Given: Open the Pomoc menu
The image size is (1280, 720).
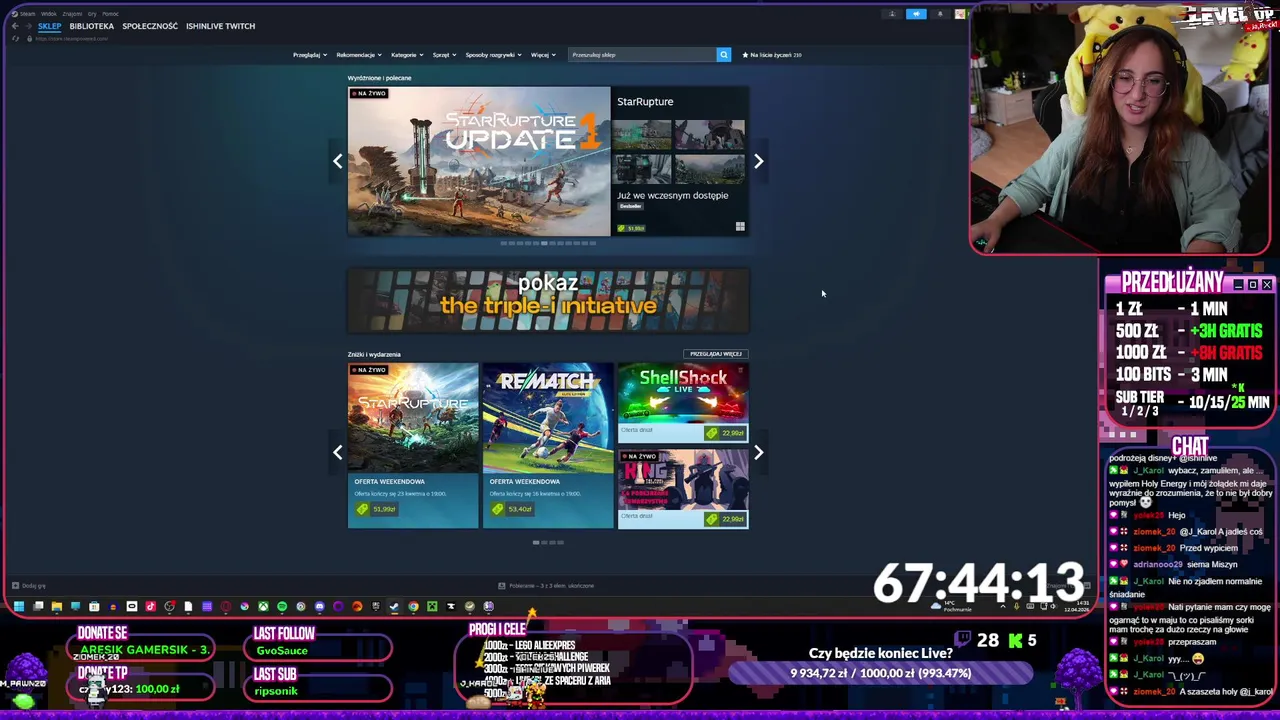Looking at the screenshot, I should [x=110, y=14].
